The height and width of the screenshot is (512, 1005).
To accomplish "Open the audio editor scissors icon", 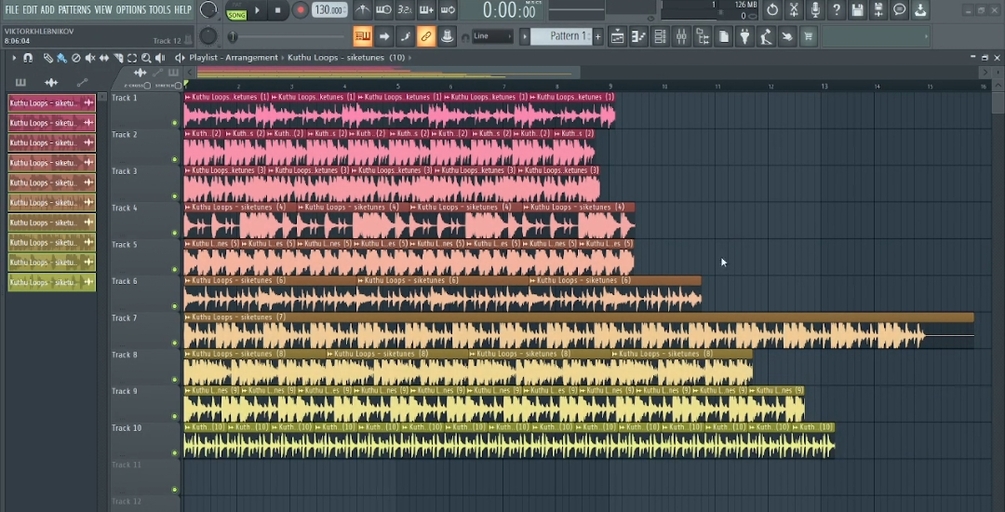I will click(793, 10).
